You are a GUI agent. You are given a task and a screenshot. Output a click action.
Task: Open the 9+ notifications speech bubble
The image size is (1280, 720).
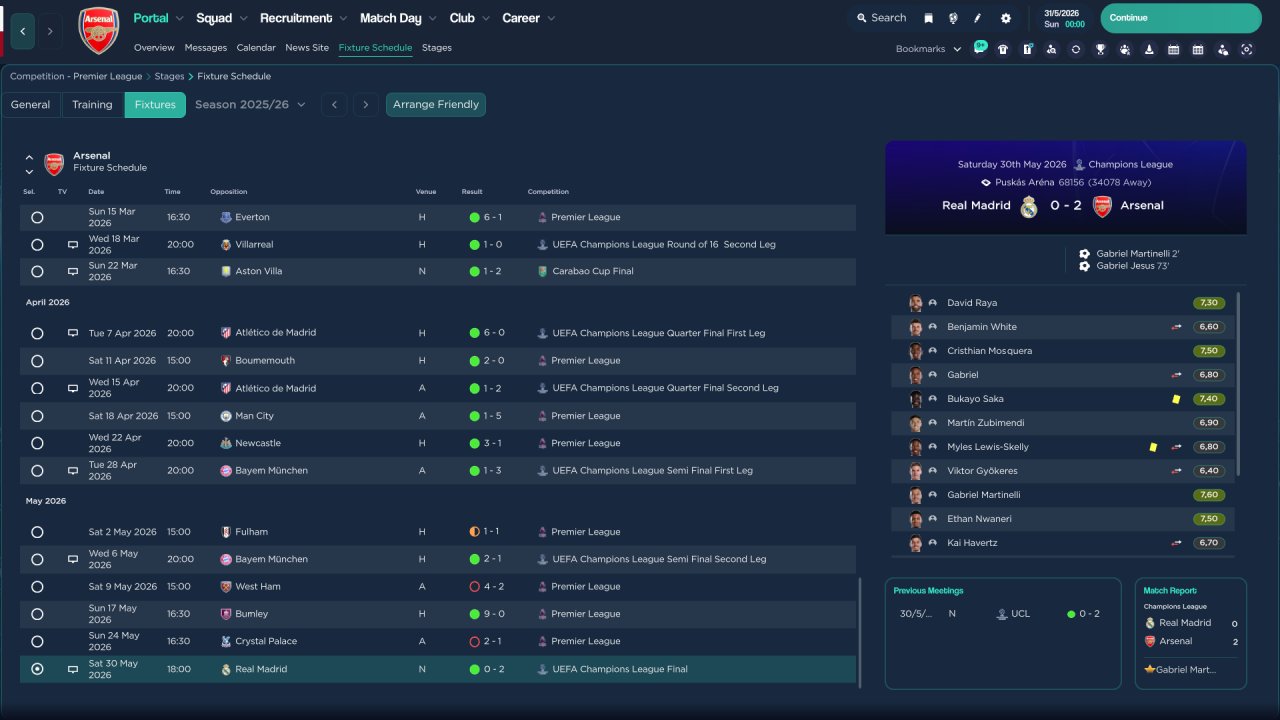click(979, 48)
